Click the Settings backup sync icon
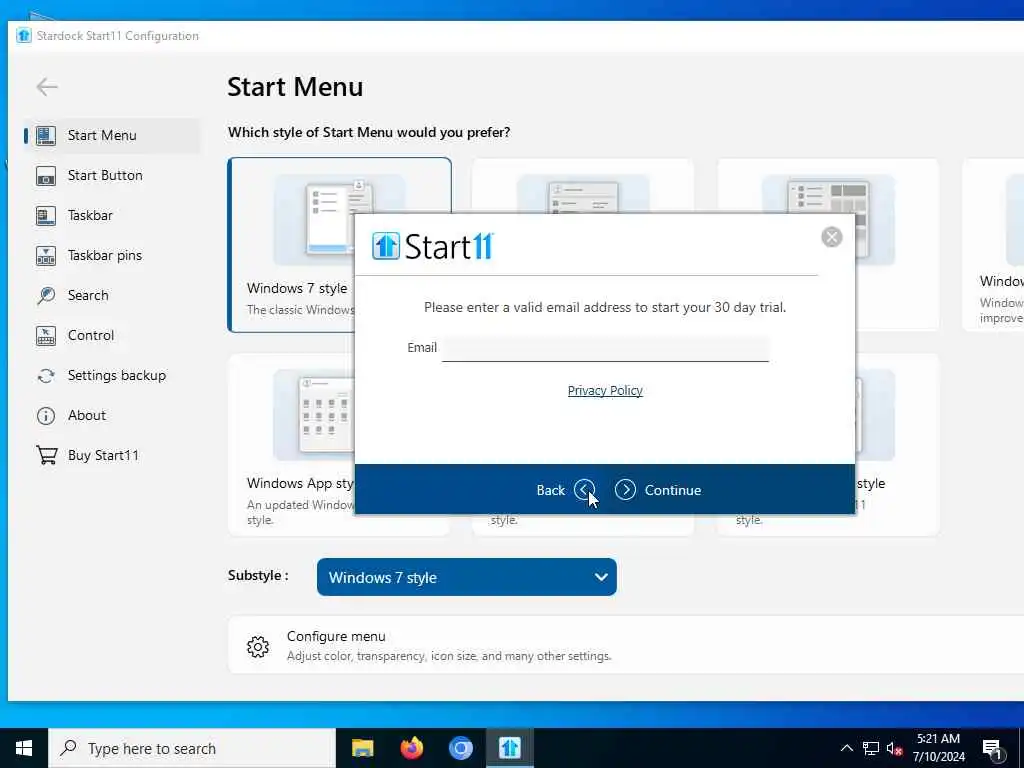The width and height of the screenshot is (1024, 768). click(x=46, y=376)
